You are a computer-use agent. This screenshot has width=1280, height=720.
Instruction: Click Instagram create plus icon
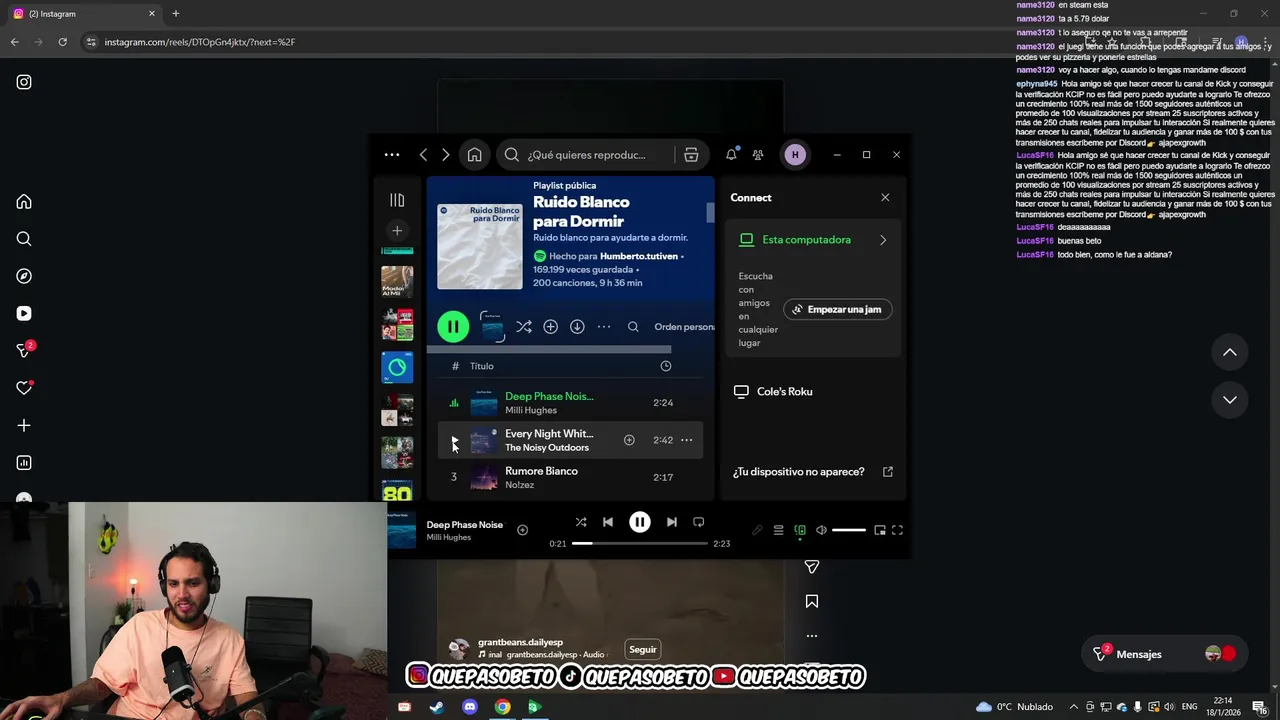(x=24, y=425)
